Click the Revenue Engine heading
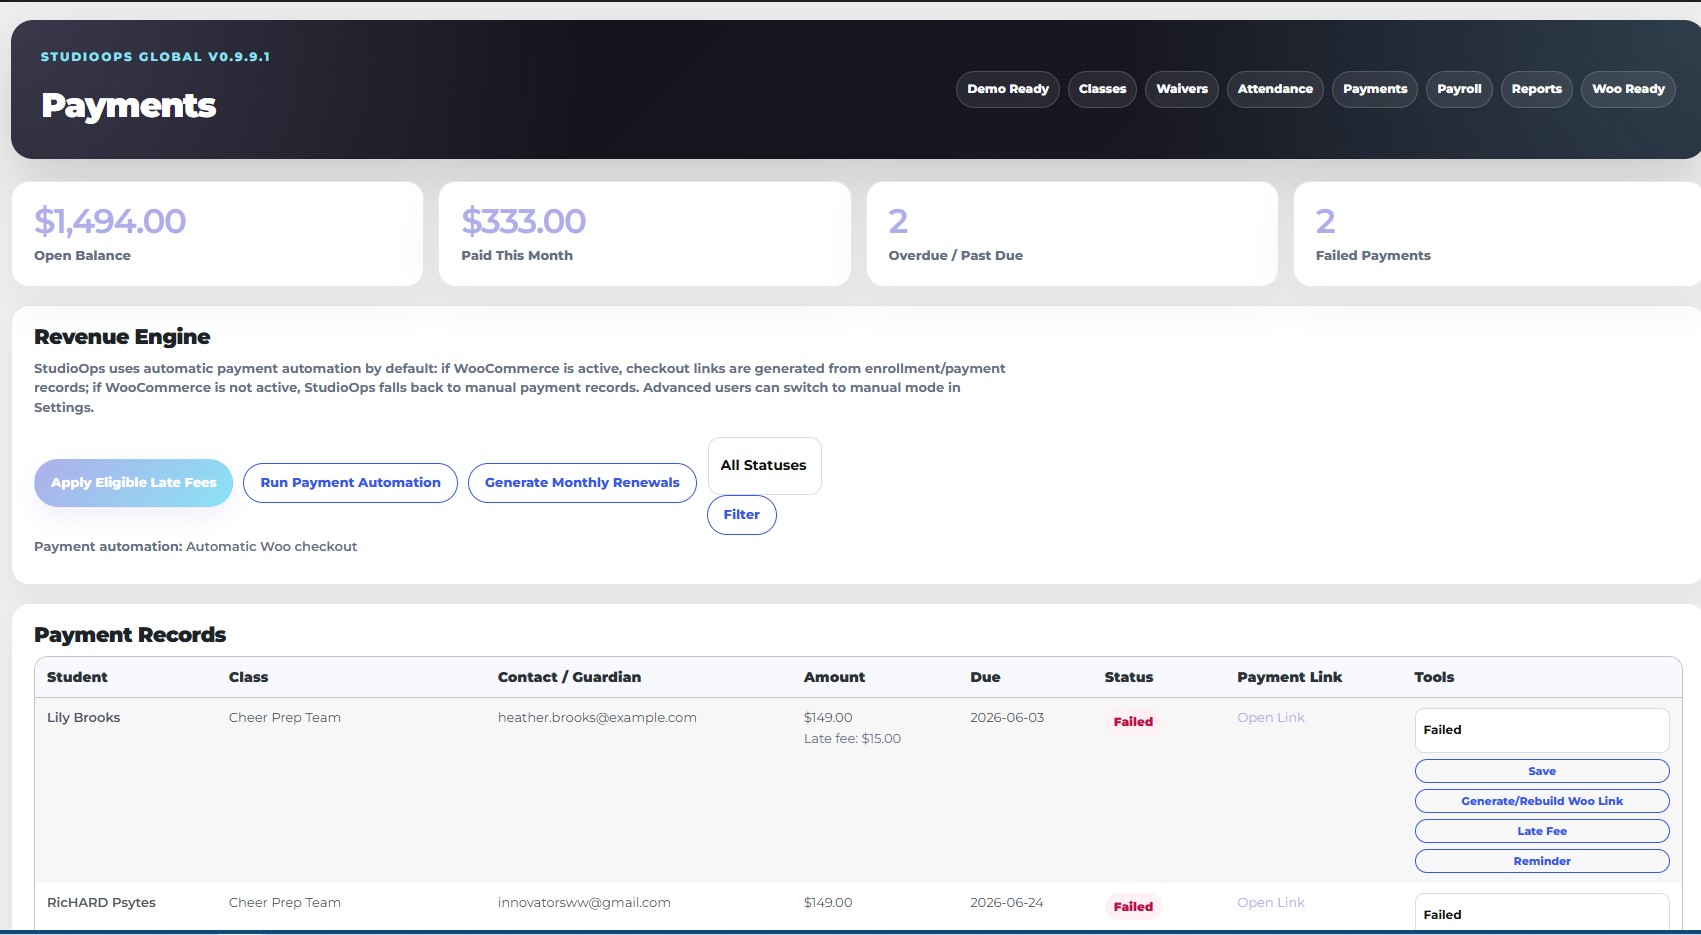Viewport: 1701px width, 935px height. click(x=122, y=337)
